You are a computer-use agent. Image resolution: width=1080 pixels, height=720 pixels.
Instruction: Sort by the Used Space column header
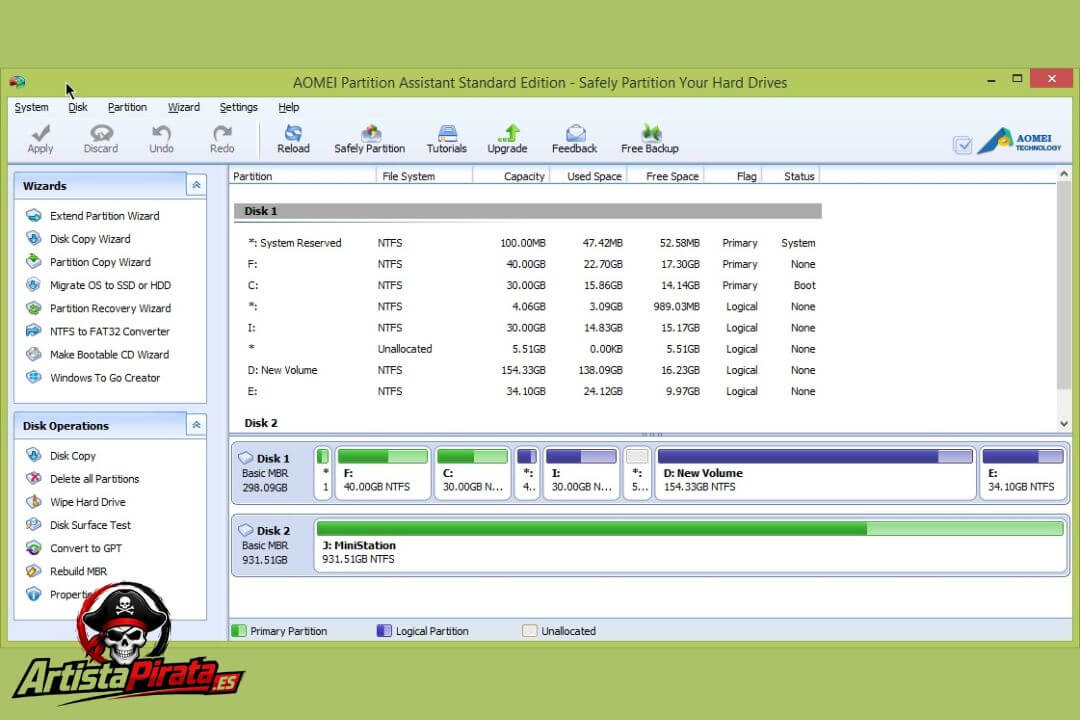pos(588,176)
